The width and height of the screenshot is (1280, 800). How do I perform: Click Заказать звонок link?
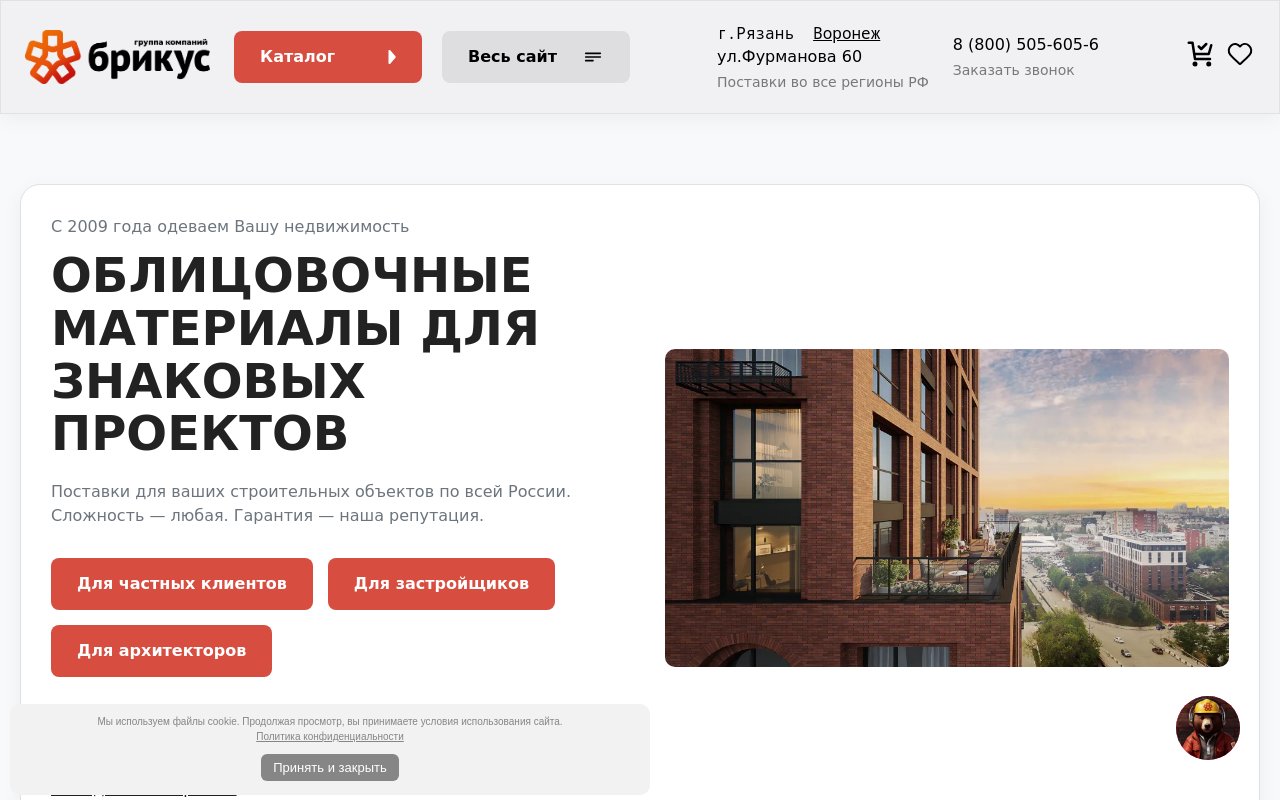click(x=1013, y=70)
